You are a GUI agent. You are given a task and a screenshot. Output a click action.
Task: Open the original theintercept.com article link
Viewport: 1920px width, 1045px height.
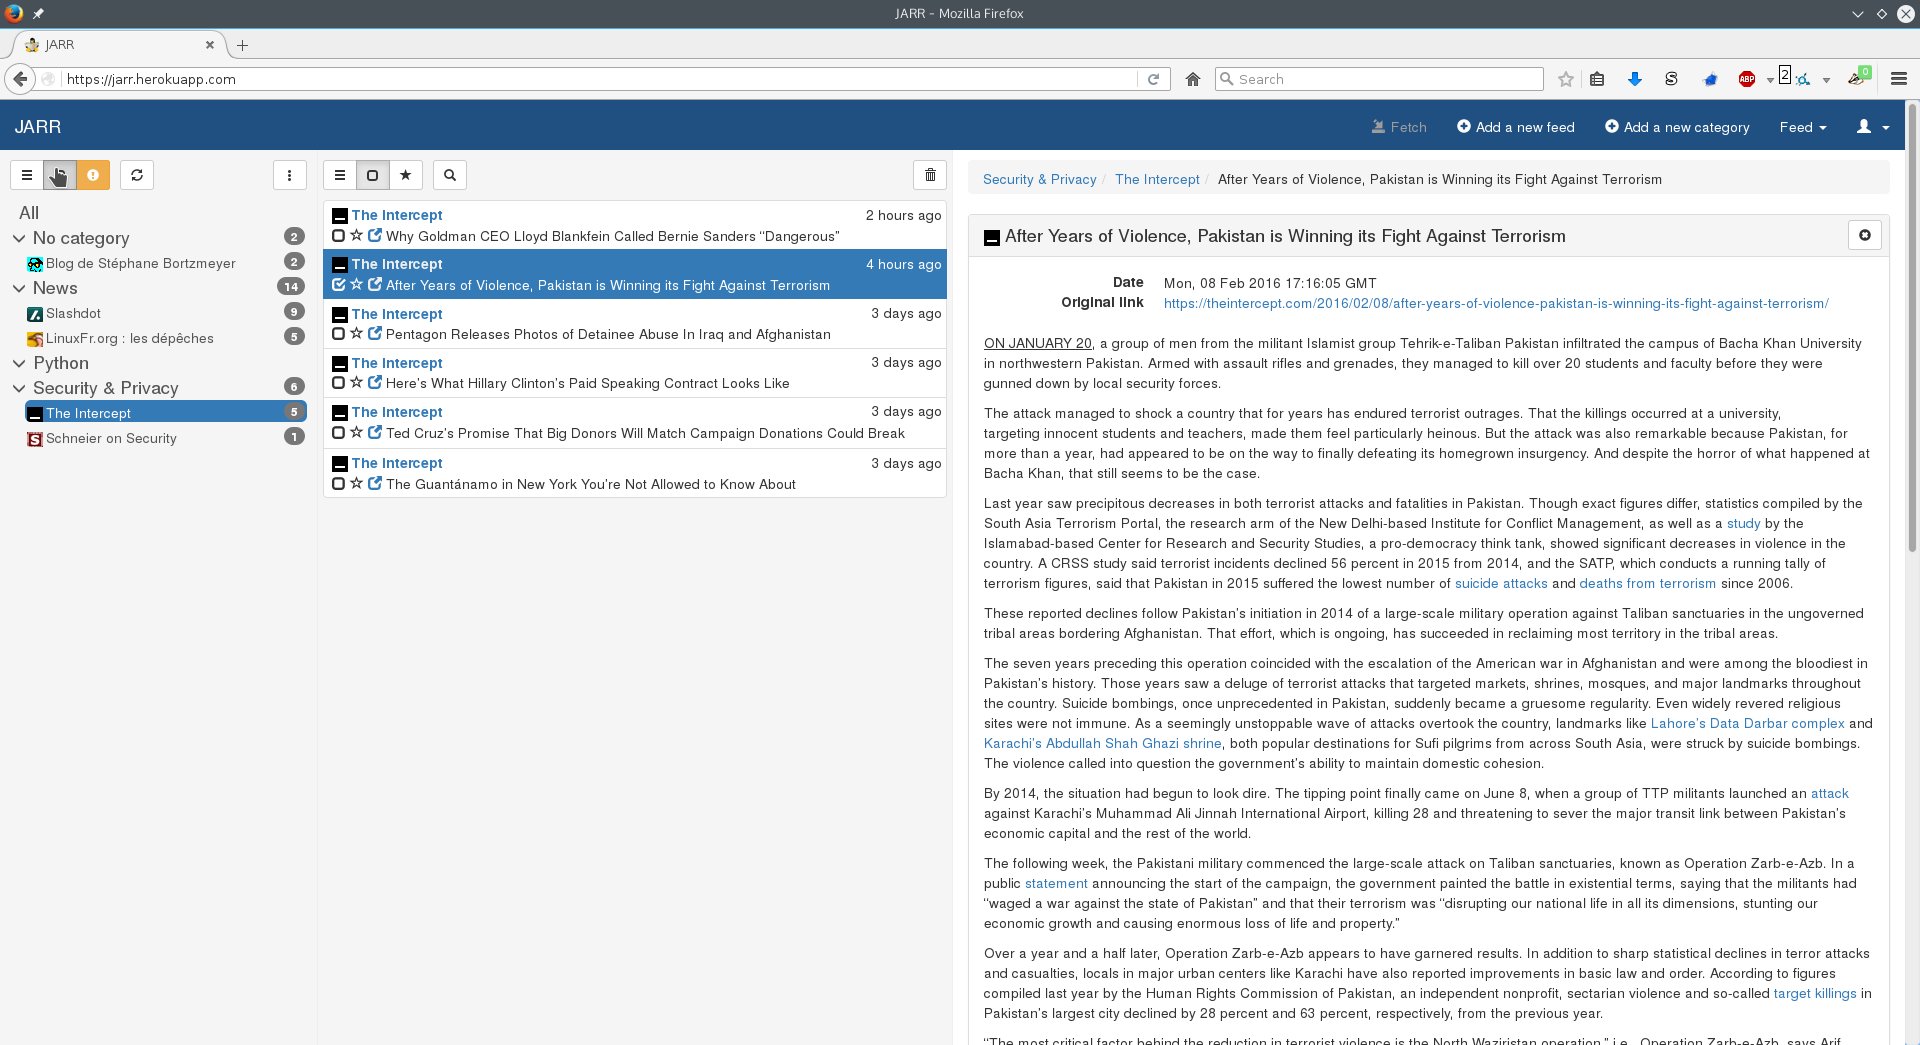(x=1496, y=303)
